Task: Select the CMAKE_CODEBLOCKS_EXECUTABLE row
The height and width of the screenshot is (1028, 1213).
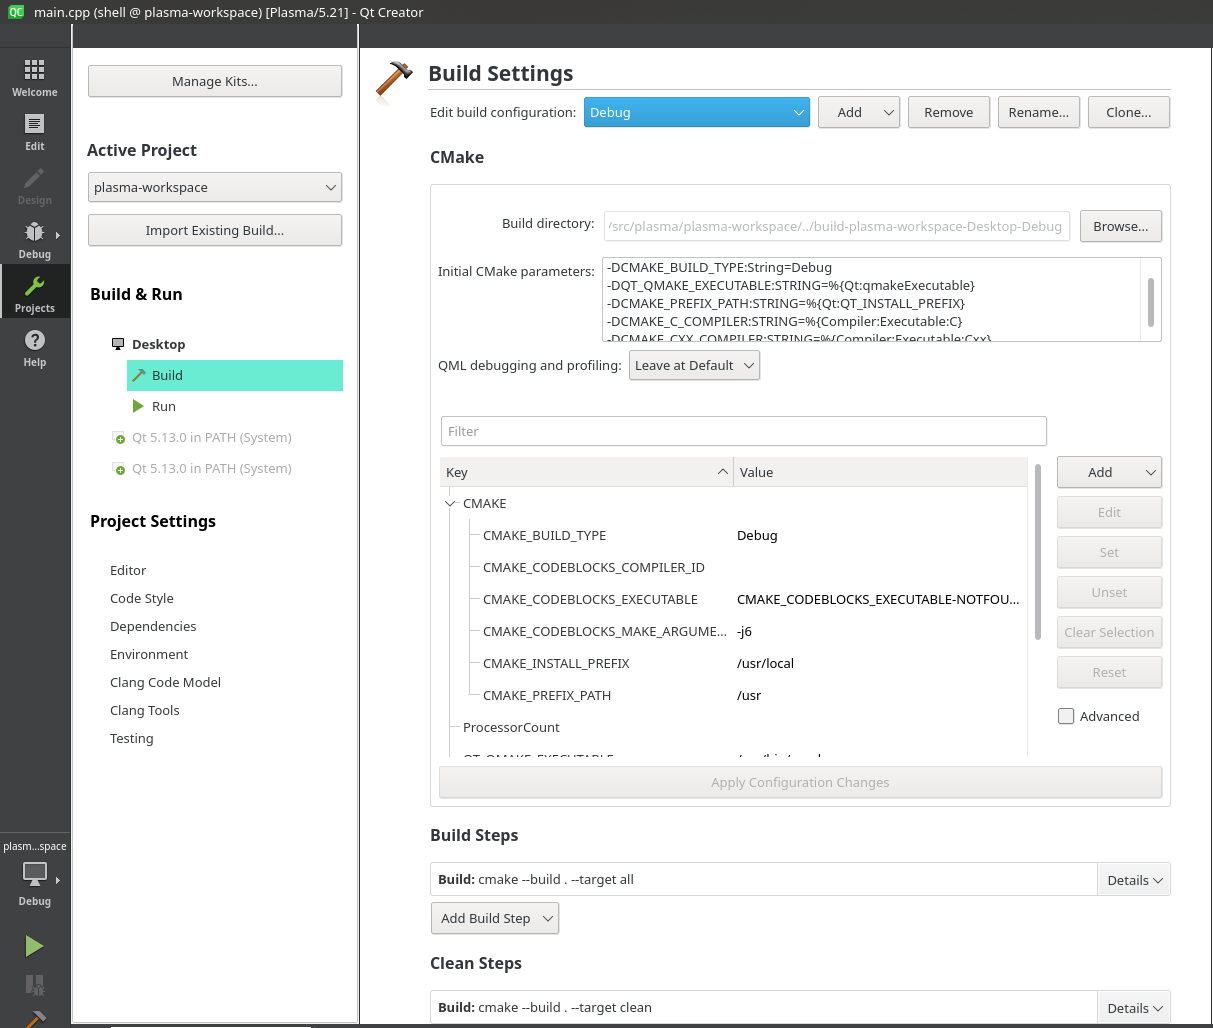Action: [x=734, y=599]
